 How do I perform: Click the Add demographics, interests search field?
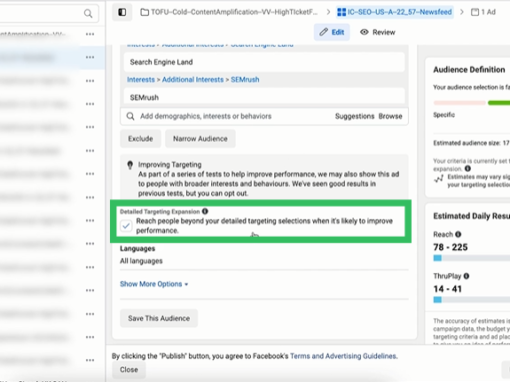233,116
